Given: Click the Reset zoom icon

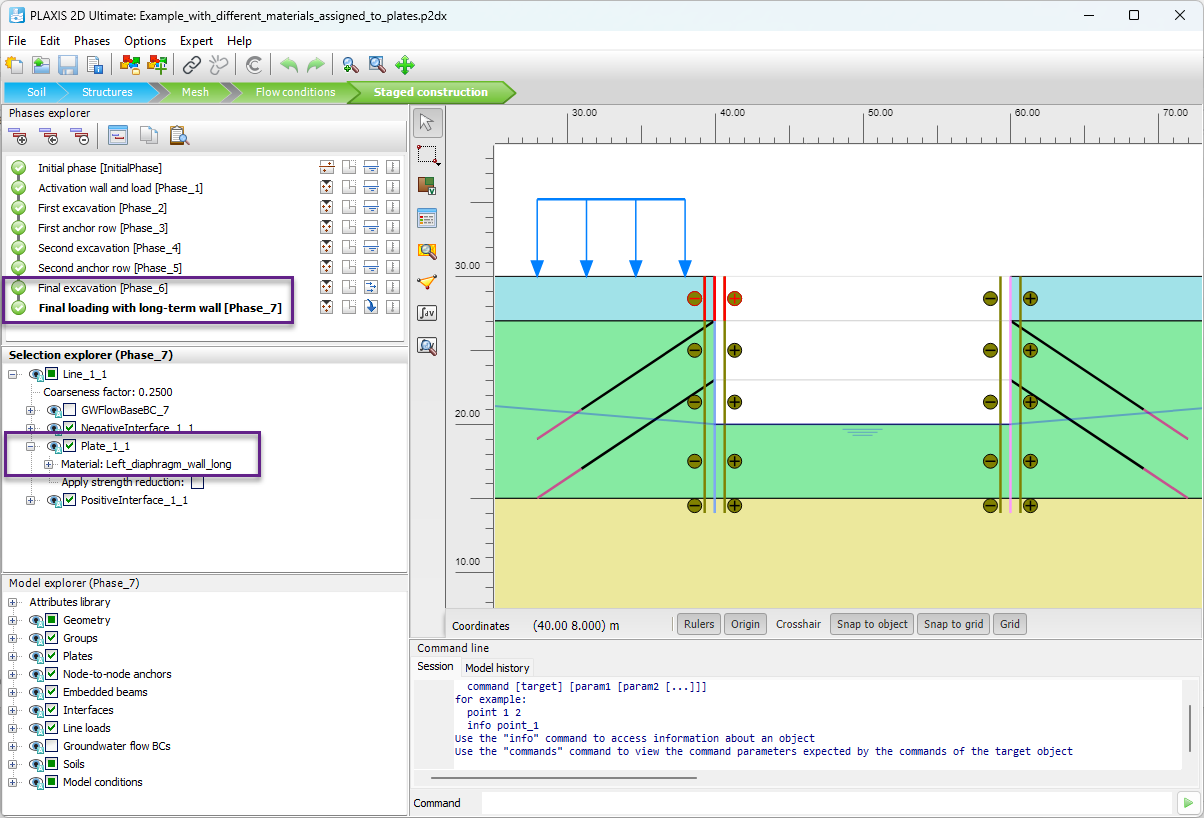Looking at the screenshot, I should tap(377, 65).
